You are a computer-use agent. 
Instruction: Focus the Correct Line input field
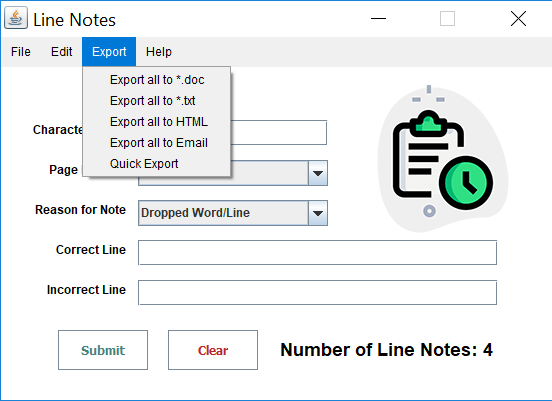click(x=317, y=252)
